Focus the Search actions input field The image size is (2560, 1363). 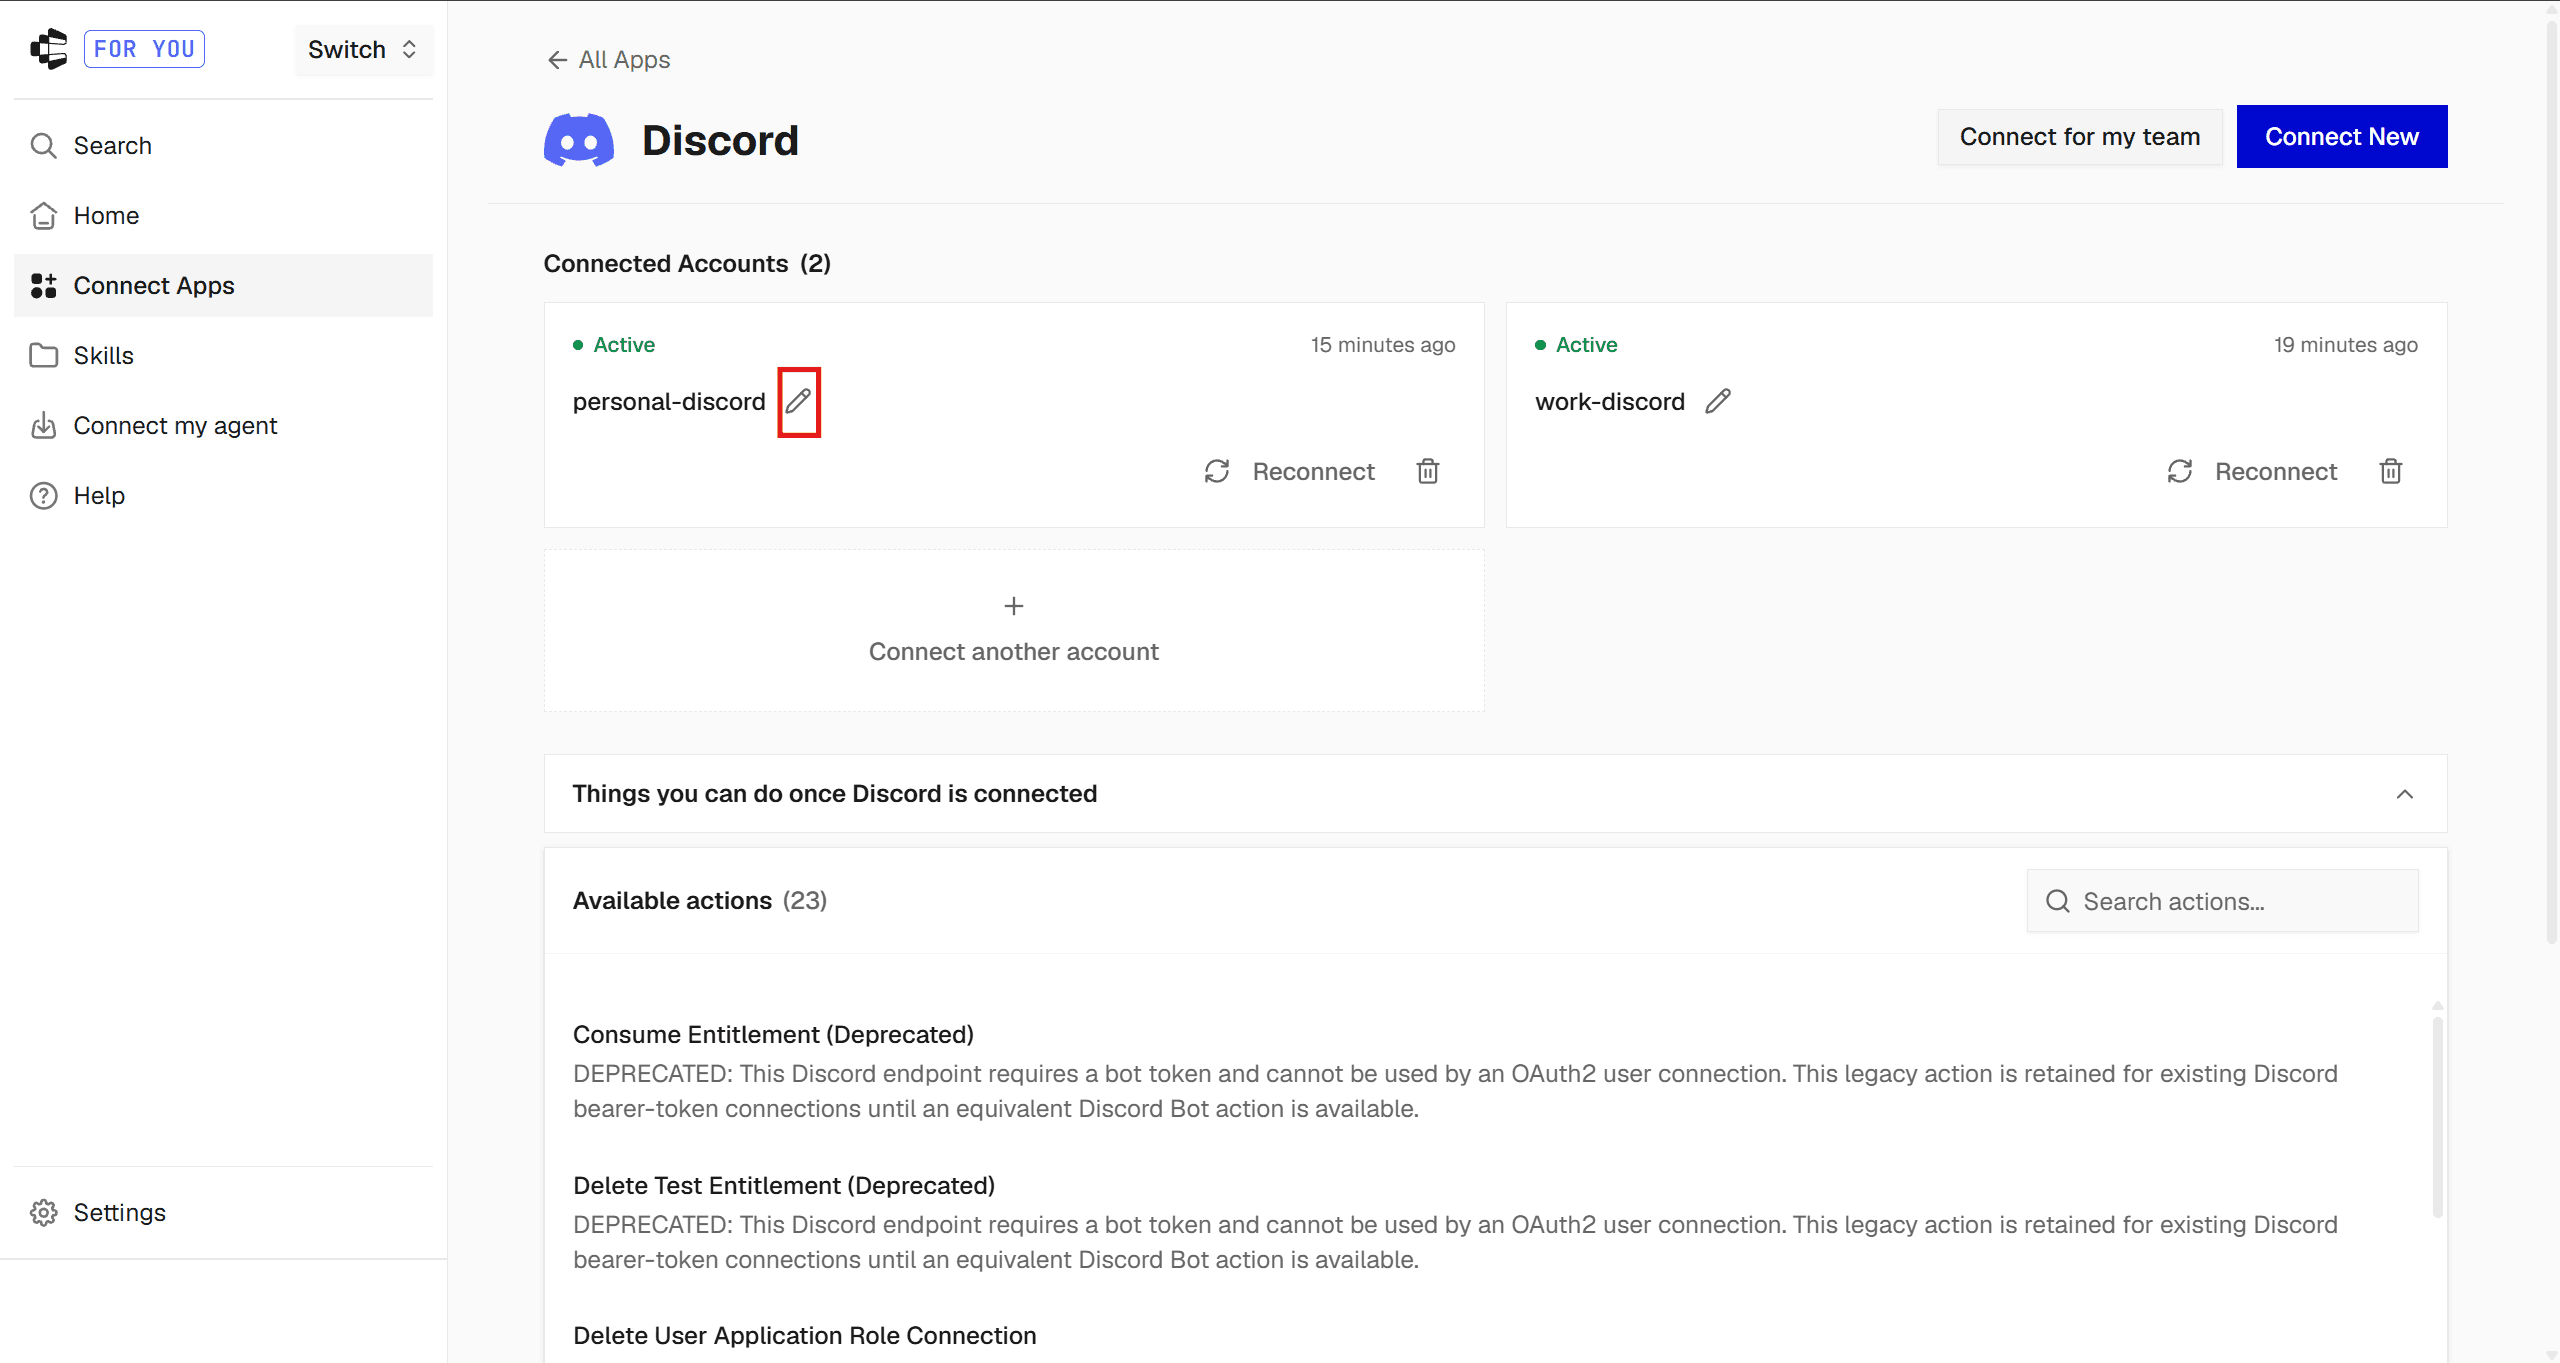click(2222, 901)
